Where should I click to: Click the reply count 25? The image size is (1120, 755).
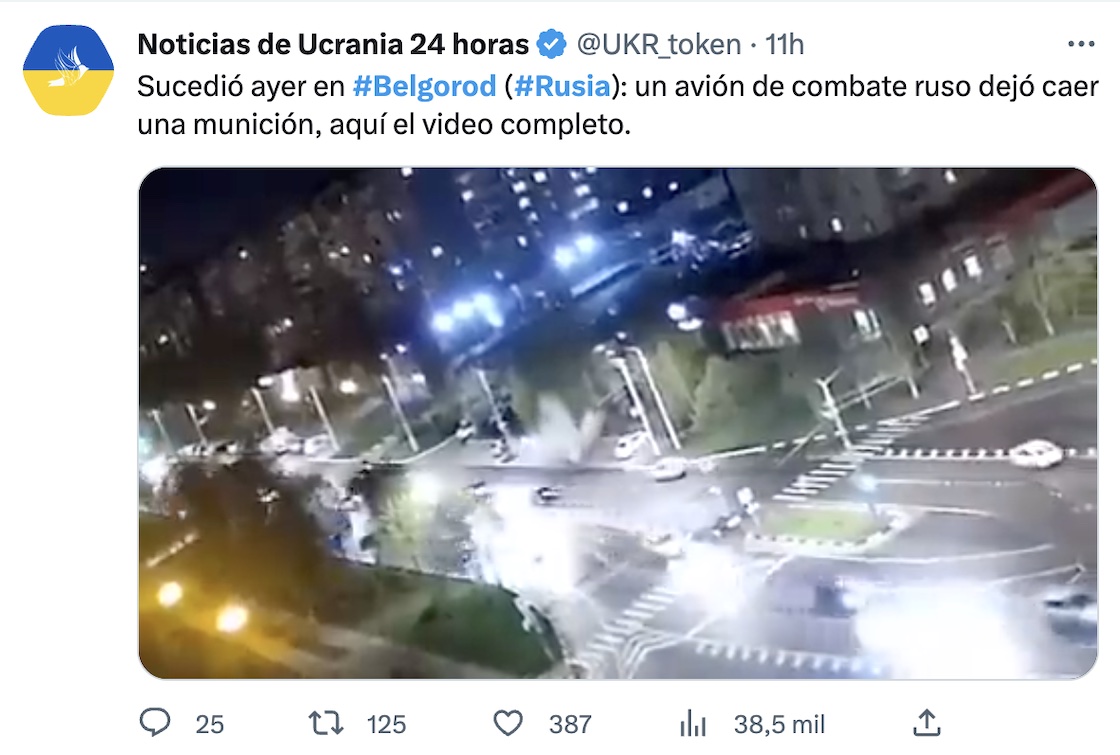point(209,724)
